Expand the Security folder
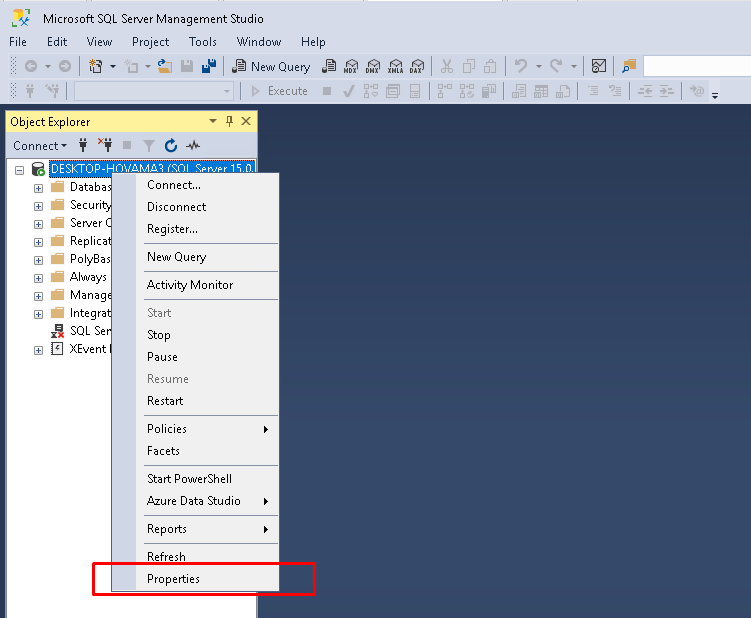Image resolution: width=751 pixels, height=618 pixels. [x=38, y=206]
